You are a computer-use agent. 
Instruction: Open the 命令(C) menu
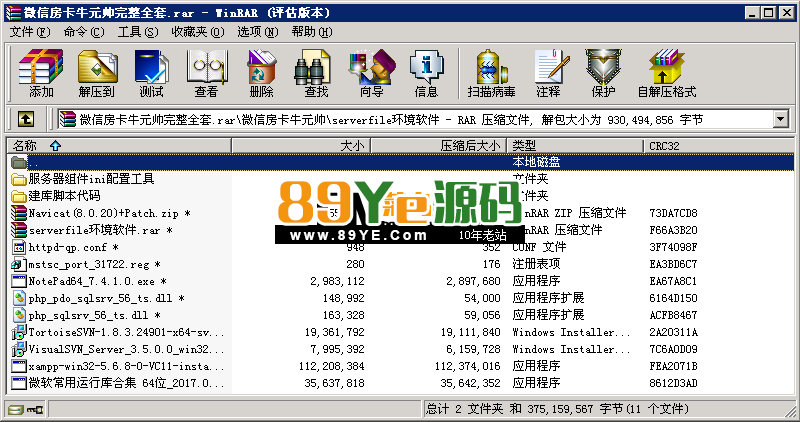(x=84, y=32)
